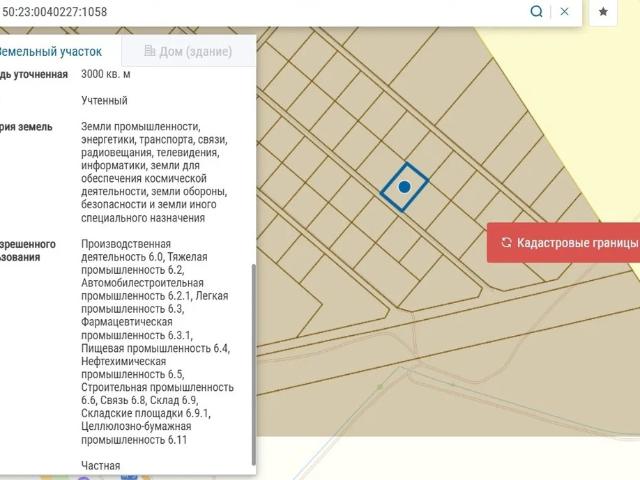Click the info panel scrollbar
Viewport: 640px width, 480px height.
pyautogui.click(x=253, y=364)
